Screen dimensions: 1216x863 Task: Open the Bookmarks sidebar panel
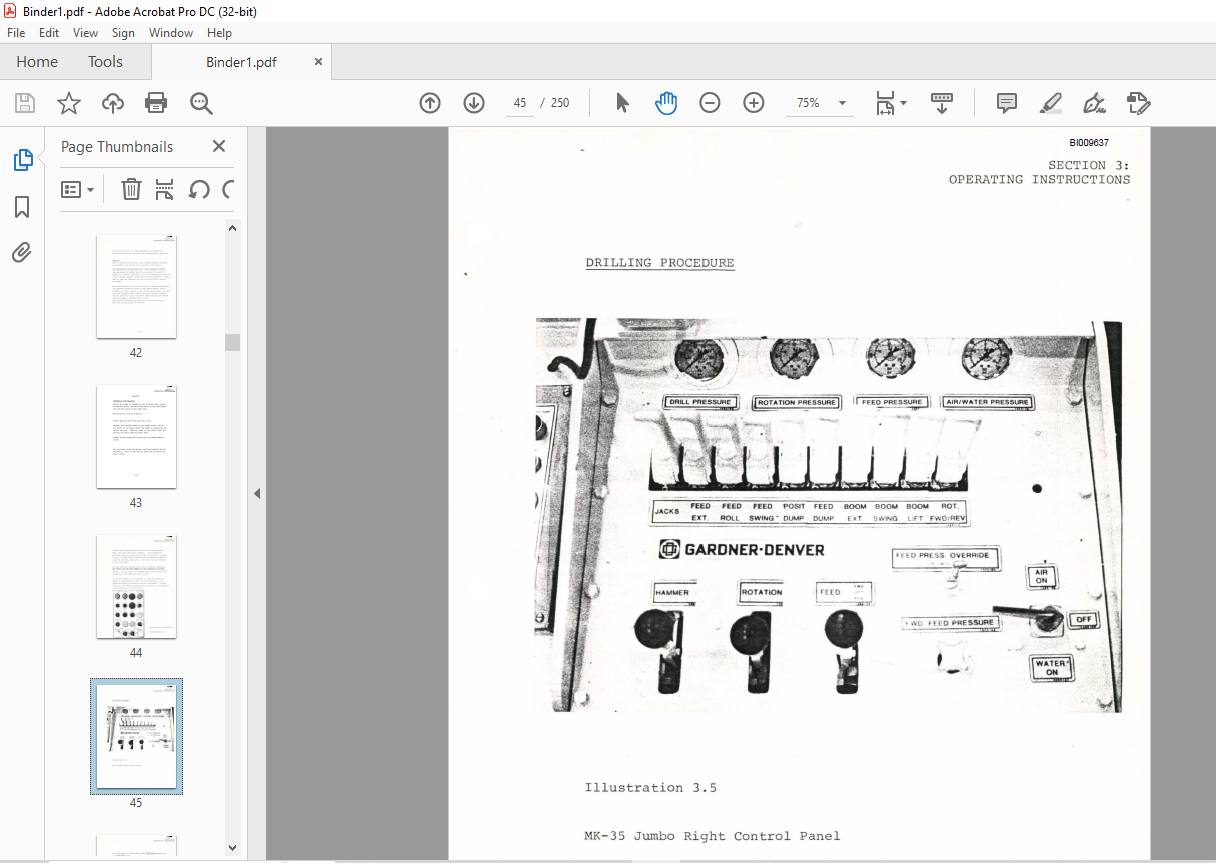[x=22, y=207]
